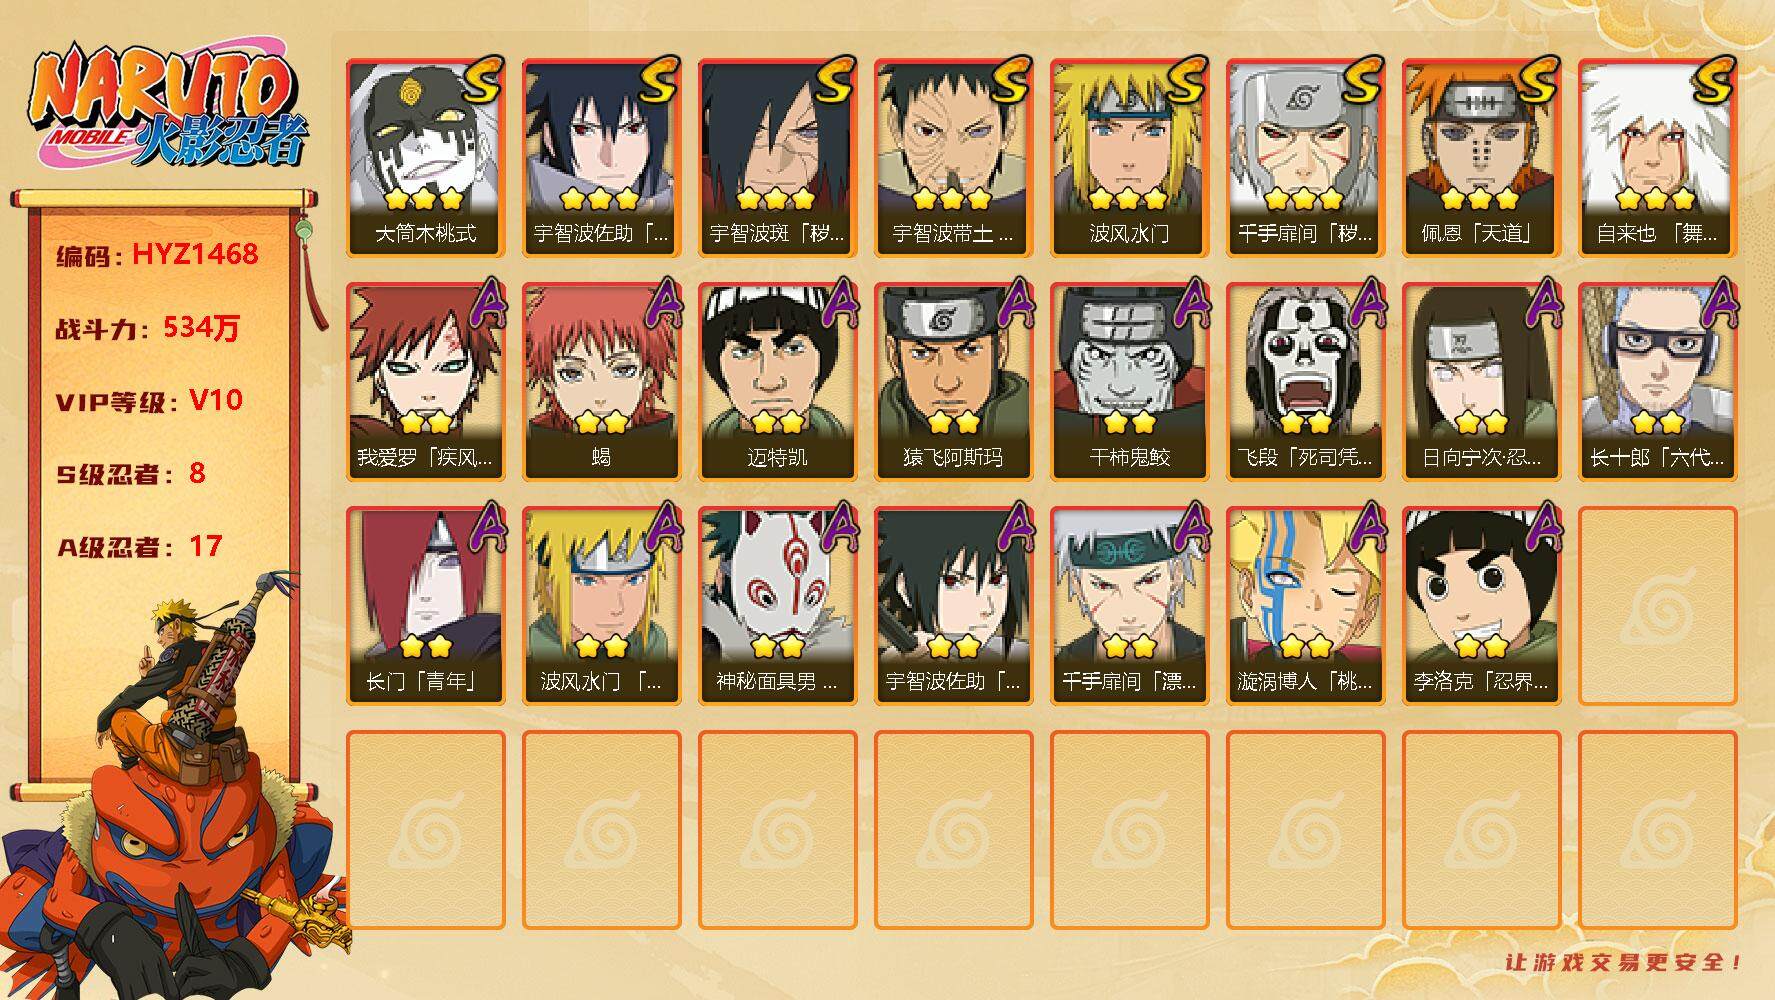The height and width of the screenshot is (1000, 1775).
Task: Click the VIP等级 V10 label
Action: pyautogui.click(x=149, y=401)
